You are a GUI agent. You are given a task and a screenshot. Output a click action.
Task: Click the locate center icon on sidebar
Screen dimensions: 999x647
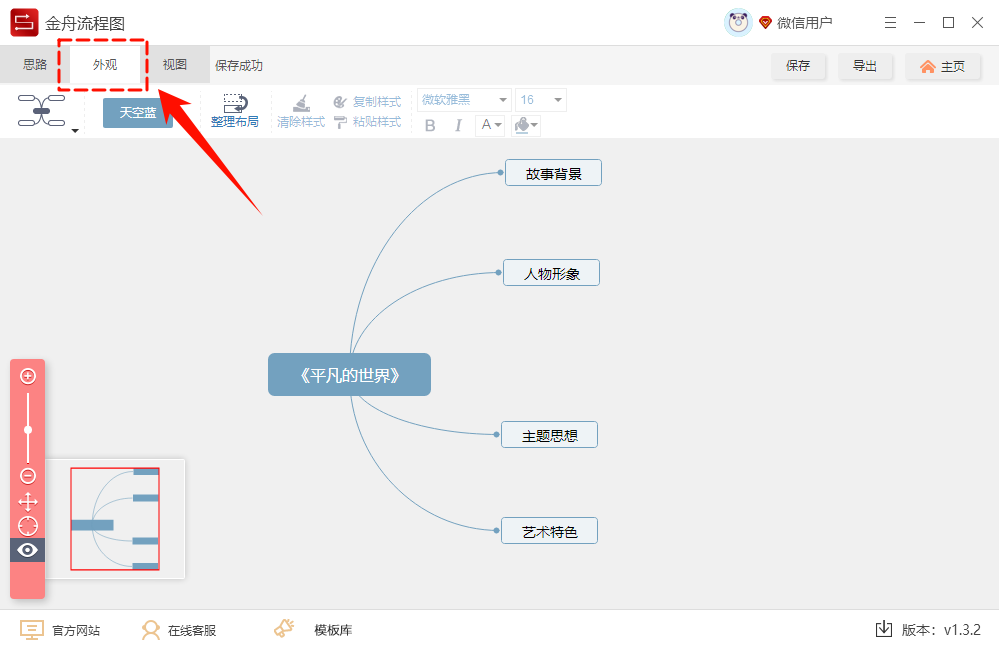point(27,525)
